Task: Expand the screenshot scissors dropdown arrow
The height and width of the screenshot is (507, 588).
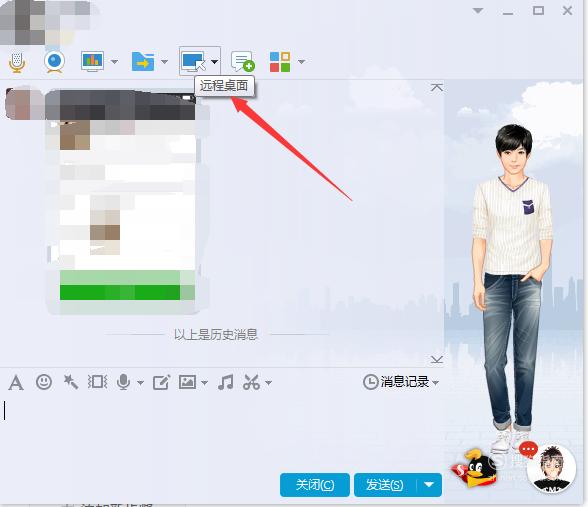Action: (268, 383)
